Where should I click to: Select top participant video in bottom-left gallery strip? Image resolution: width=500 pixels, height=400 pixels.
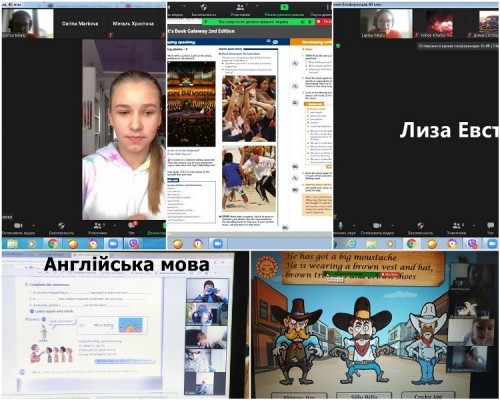tap(207, 292)
